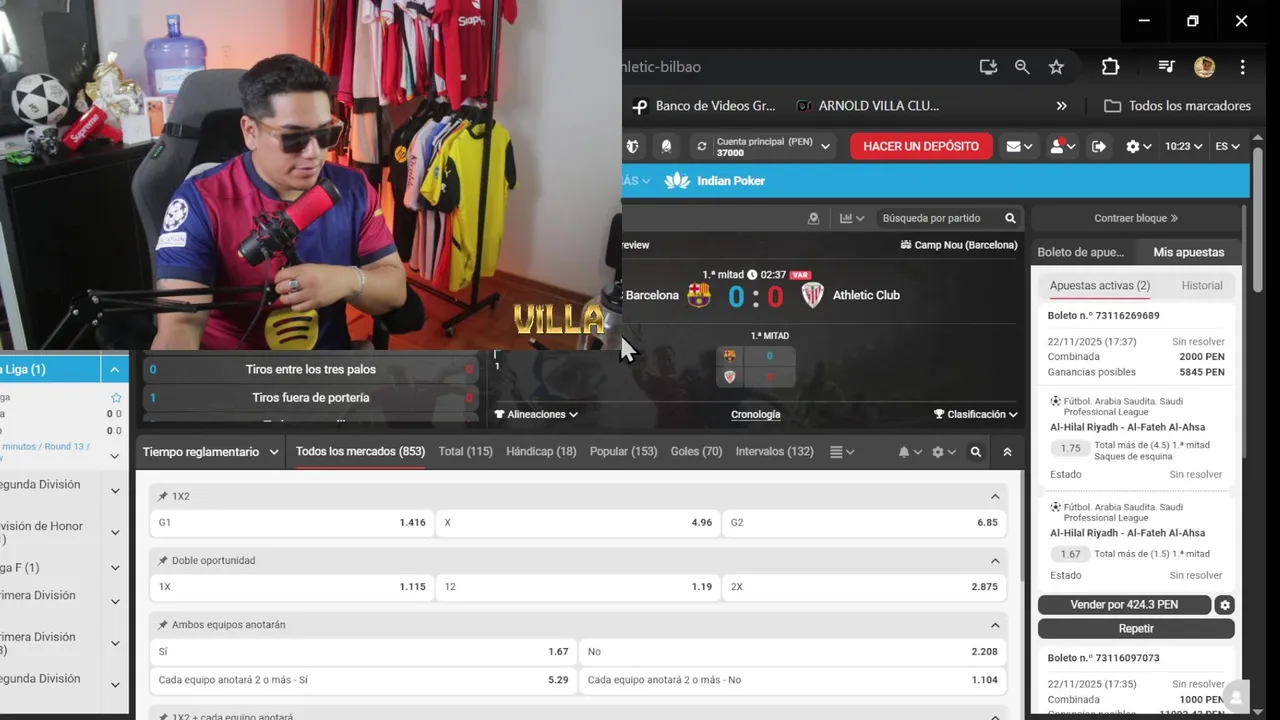The image size is (1280, 720).
Task: Show hidden bookmarks double-chevron
Action: tap(1061, 106)
